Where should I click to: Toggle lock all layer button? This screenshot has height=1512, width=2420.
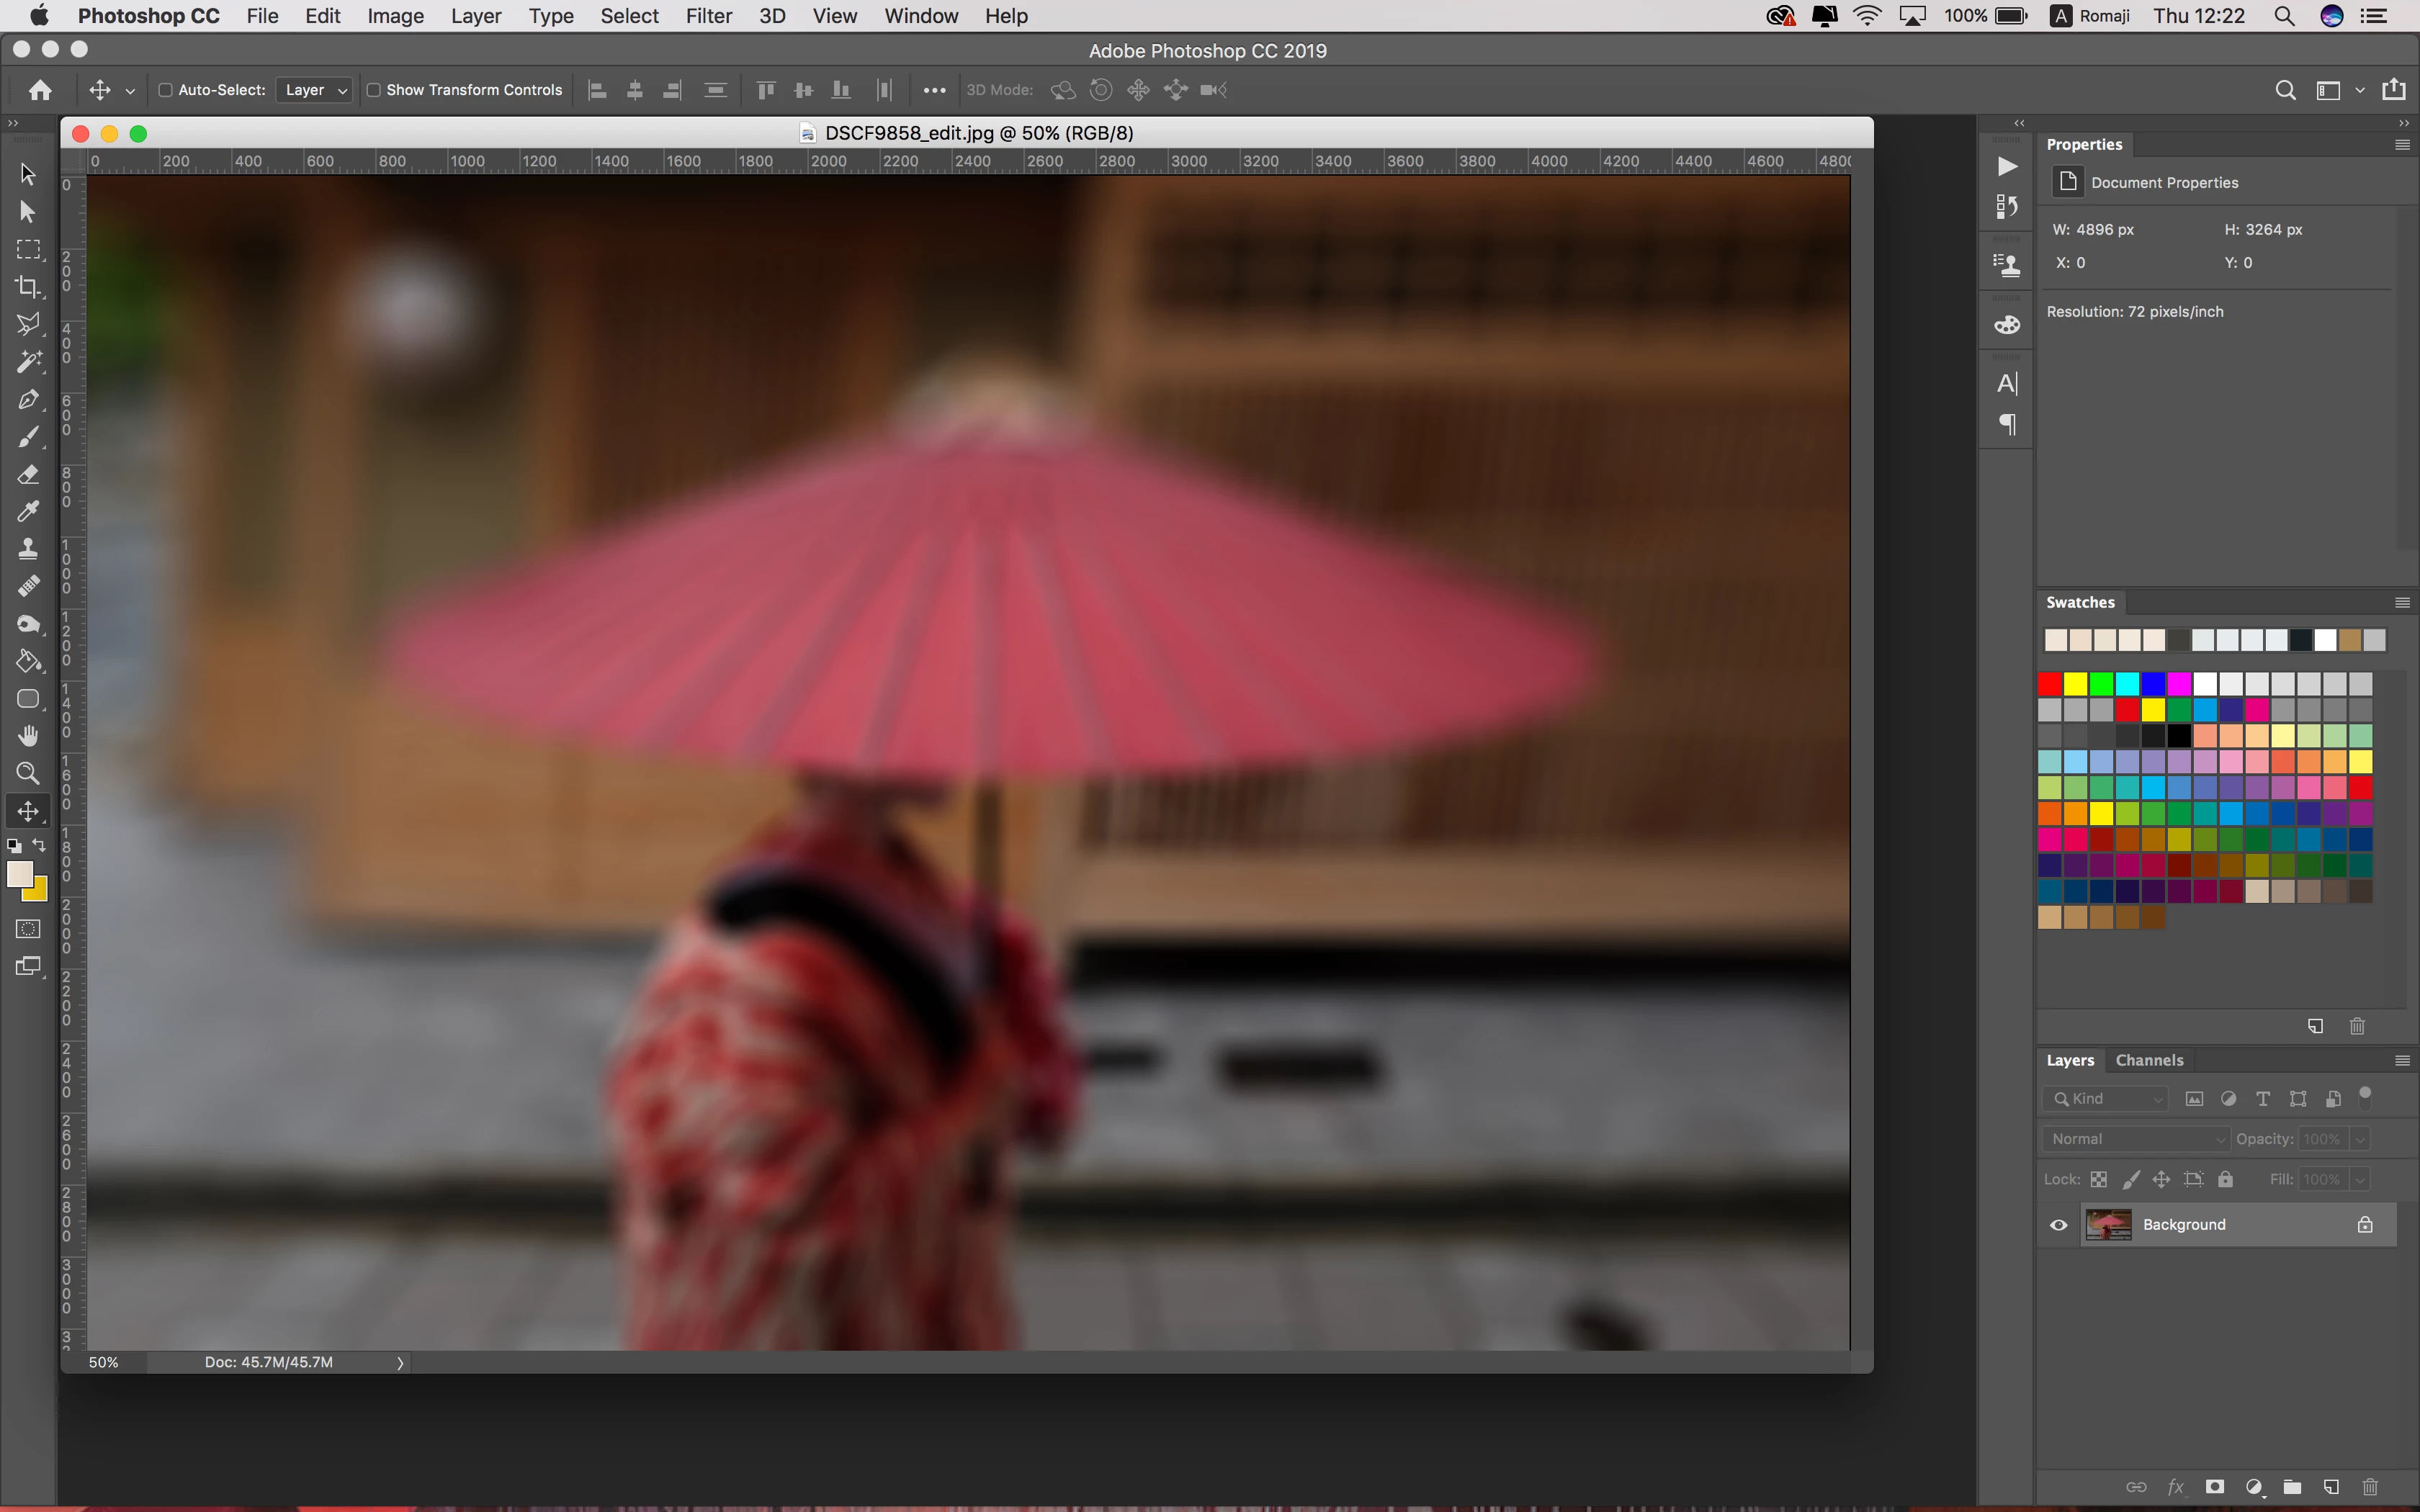click(2225, 1180)
